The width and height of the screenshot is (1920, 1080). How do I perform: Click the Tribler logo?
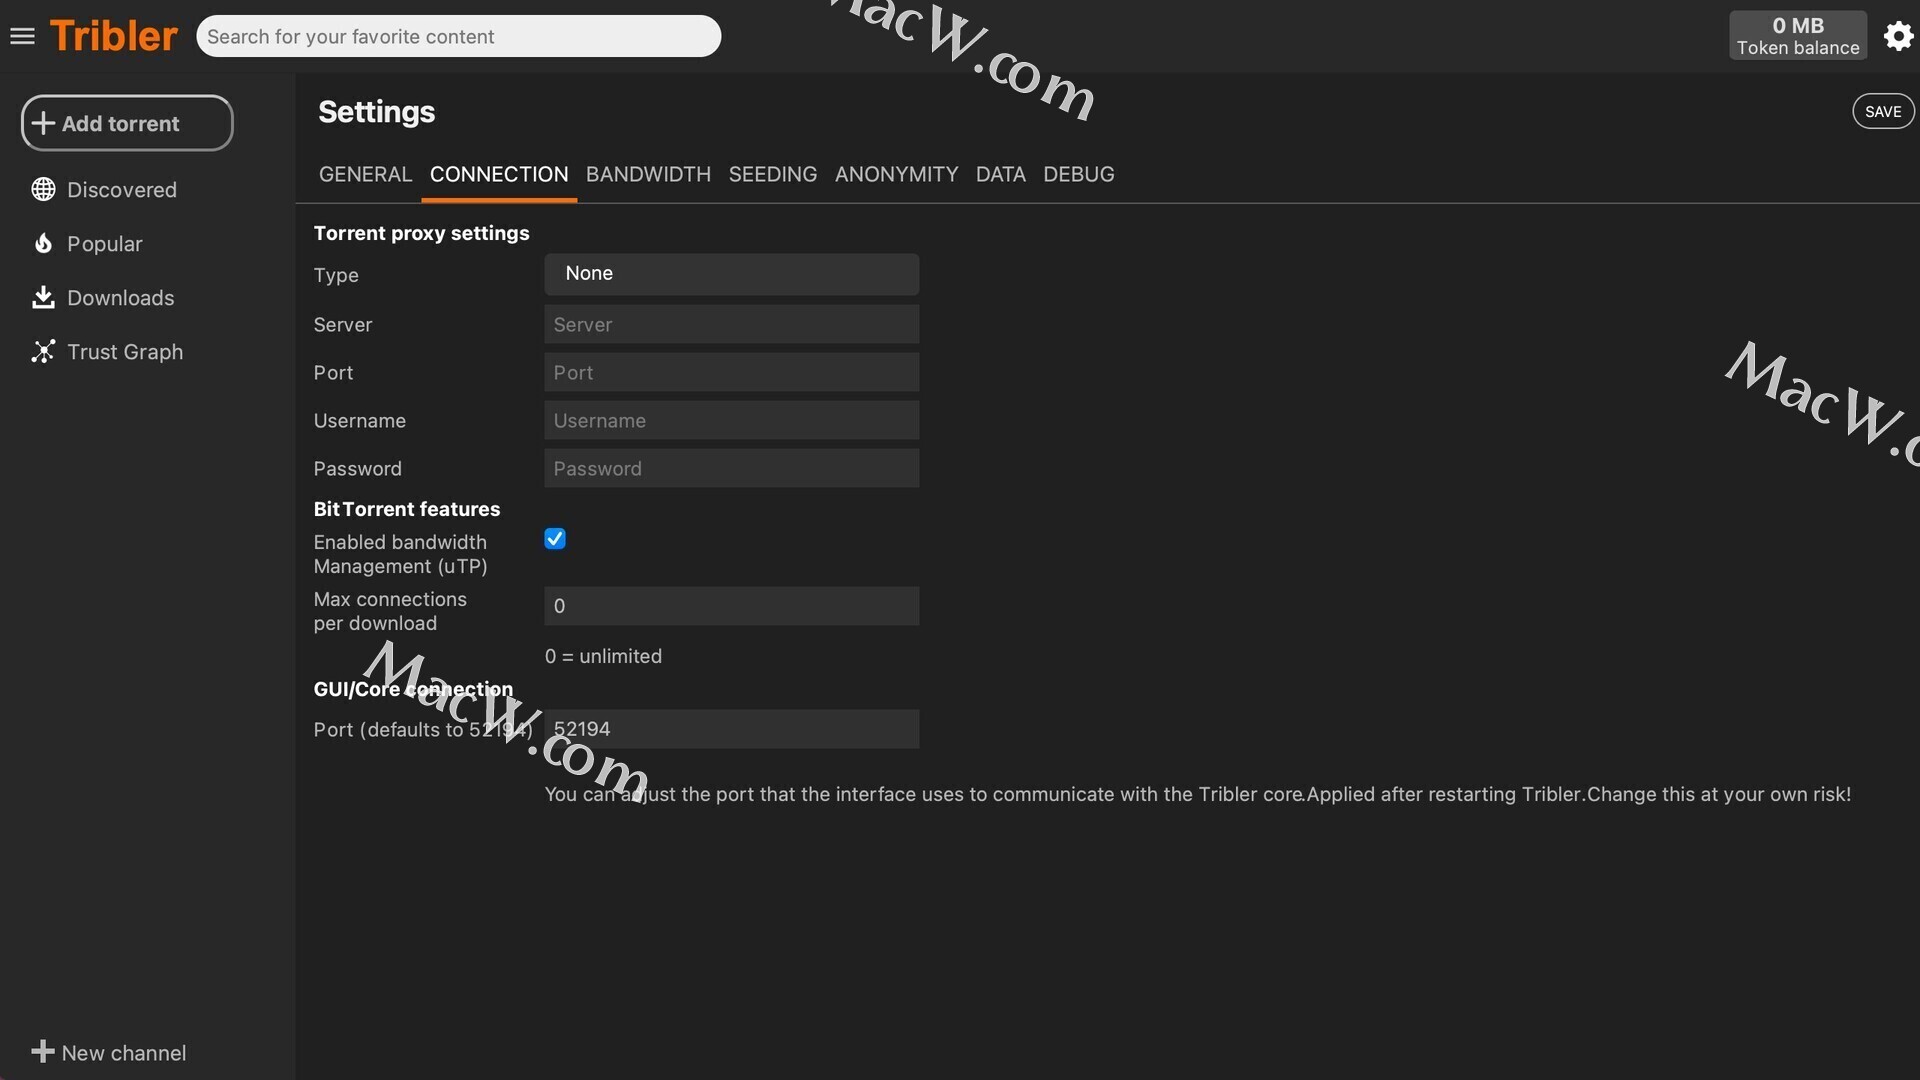coord(113,36)
